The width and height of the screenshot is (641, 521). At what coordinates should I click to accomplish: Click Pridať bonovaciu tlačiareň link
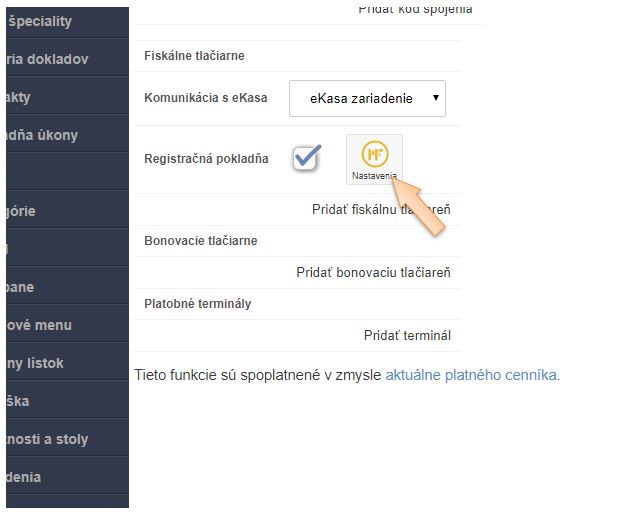click(x=373, y=272)
